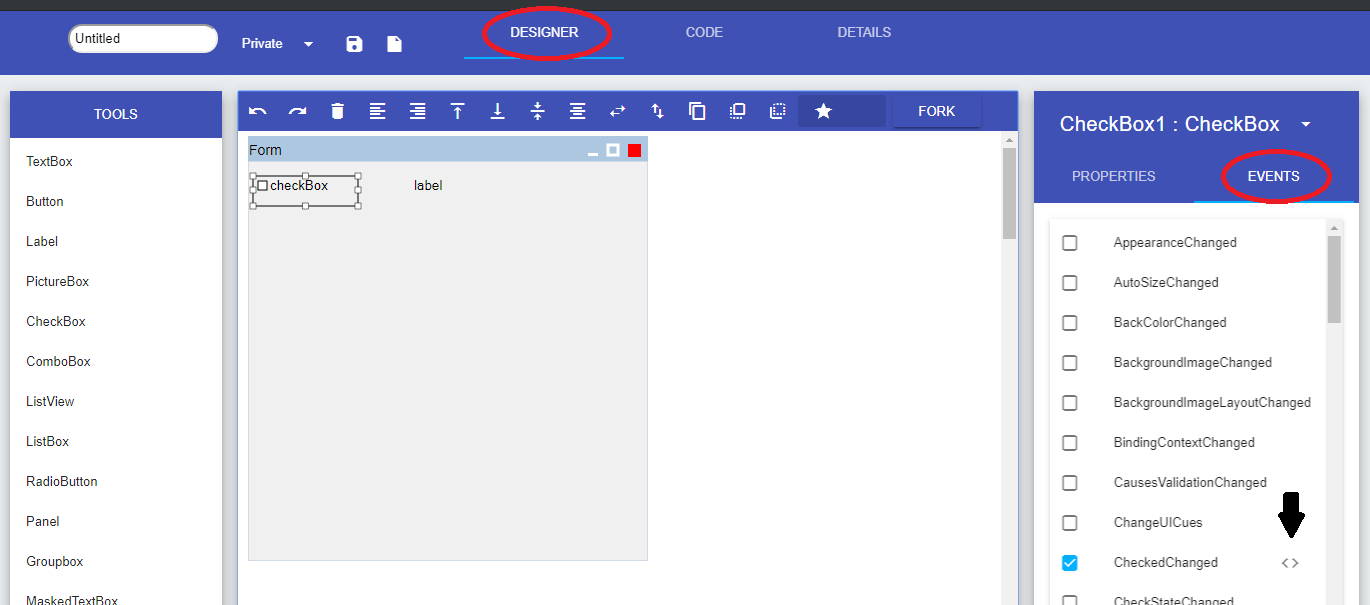Click the undo arrow in the designer toolbar
Image resolution: width=1370 pixels, height=605 pixels.
[x=258, y=111]
